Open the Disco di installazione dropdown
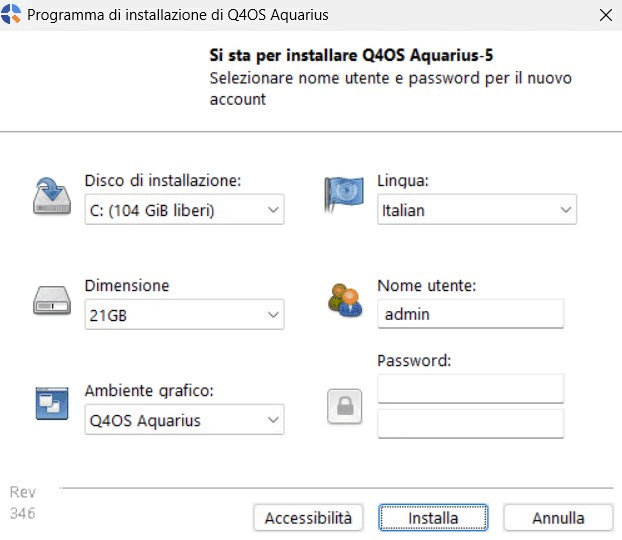This screenshot has height=540, width=622. [x=184, y=209]
